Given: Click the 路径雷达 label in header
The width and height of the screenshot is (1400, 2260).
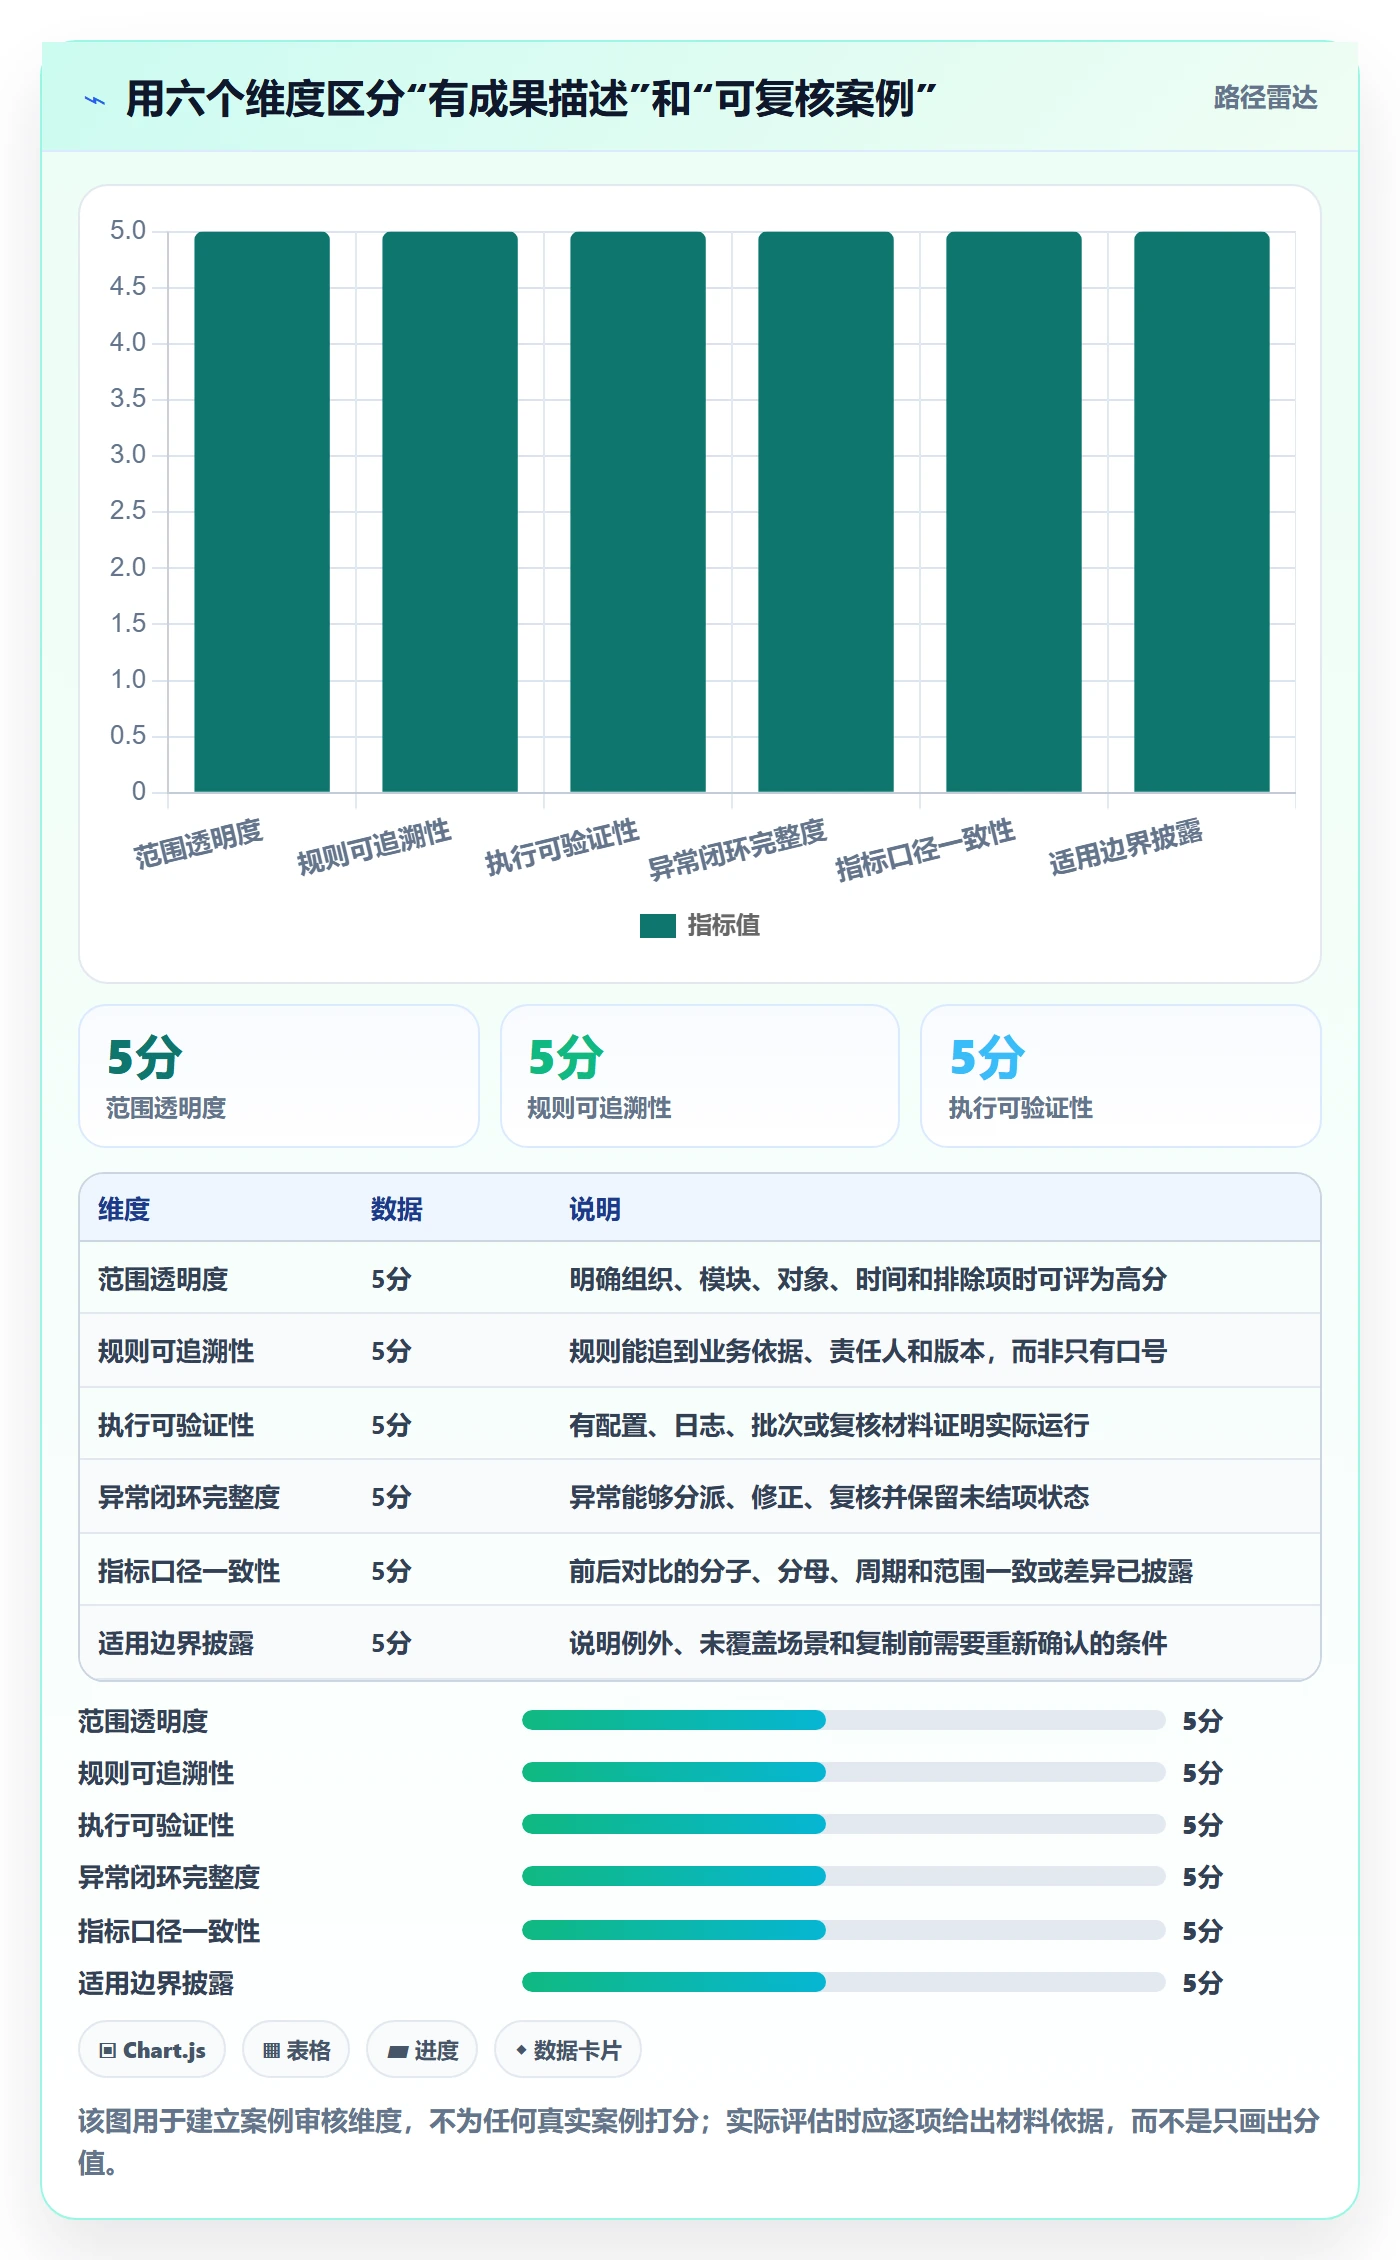Looking at the screenshot, I should click(x=1265, y=98).
